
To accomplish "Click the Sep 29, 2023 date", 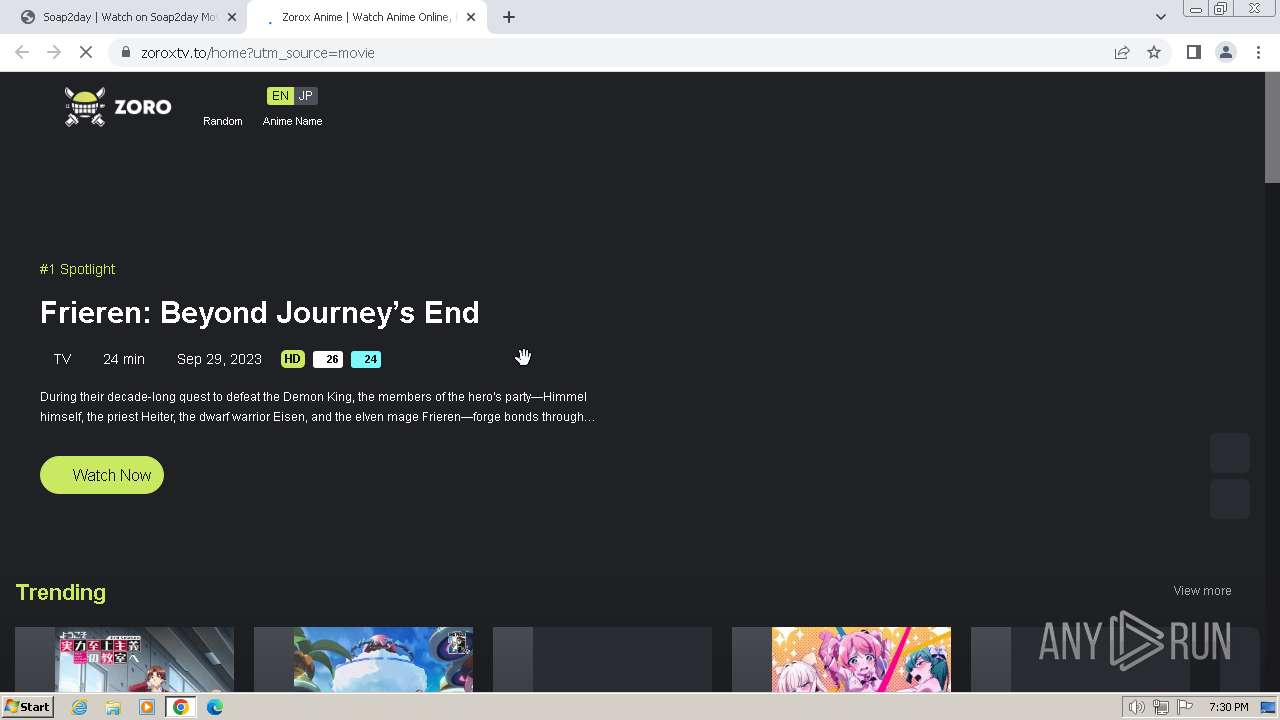I will [x=219, y=359].
